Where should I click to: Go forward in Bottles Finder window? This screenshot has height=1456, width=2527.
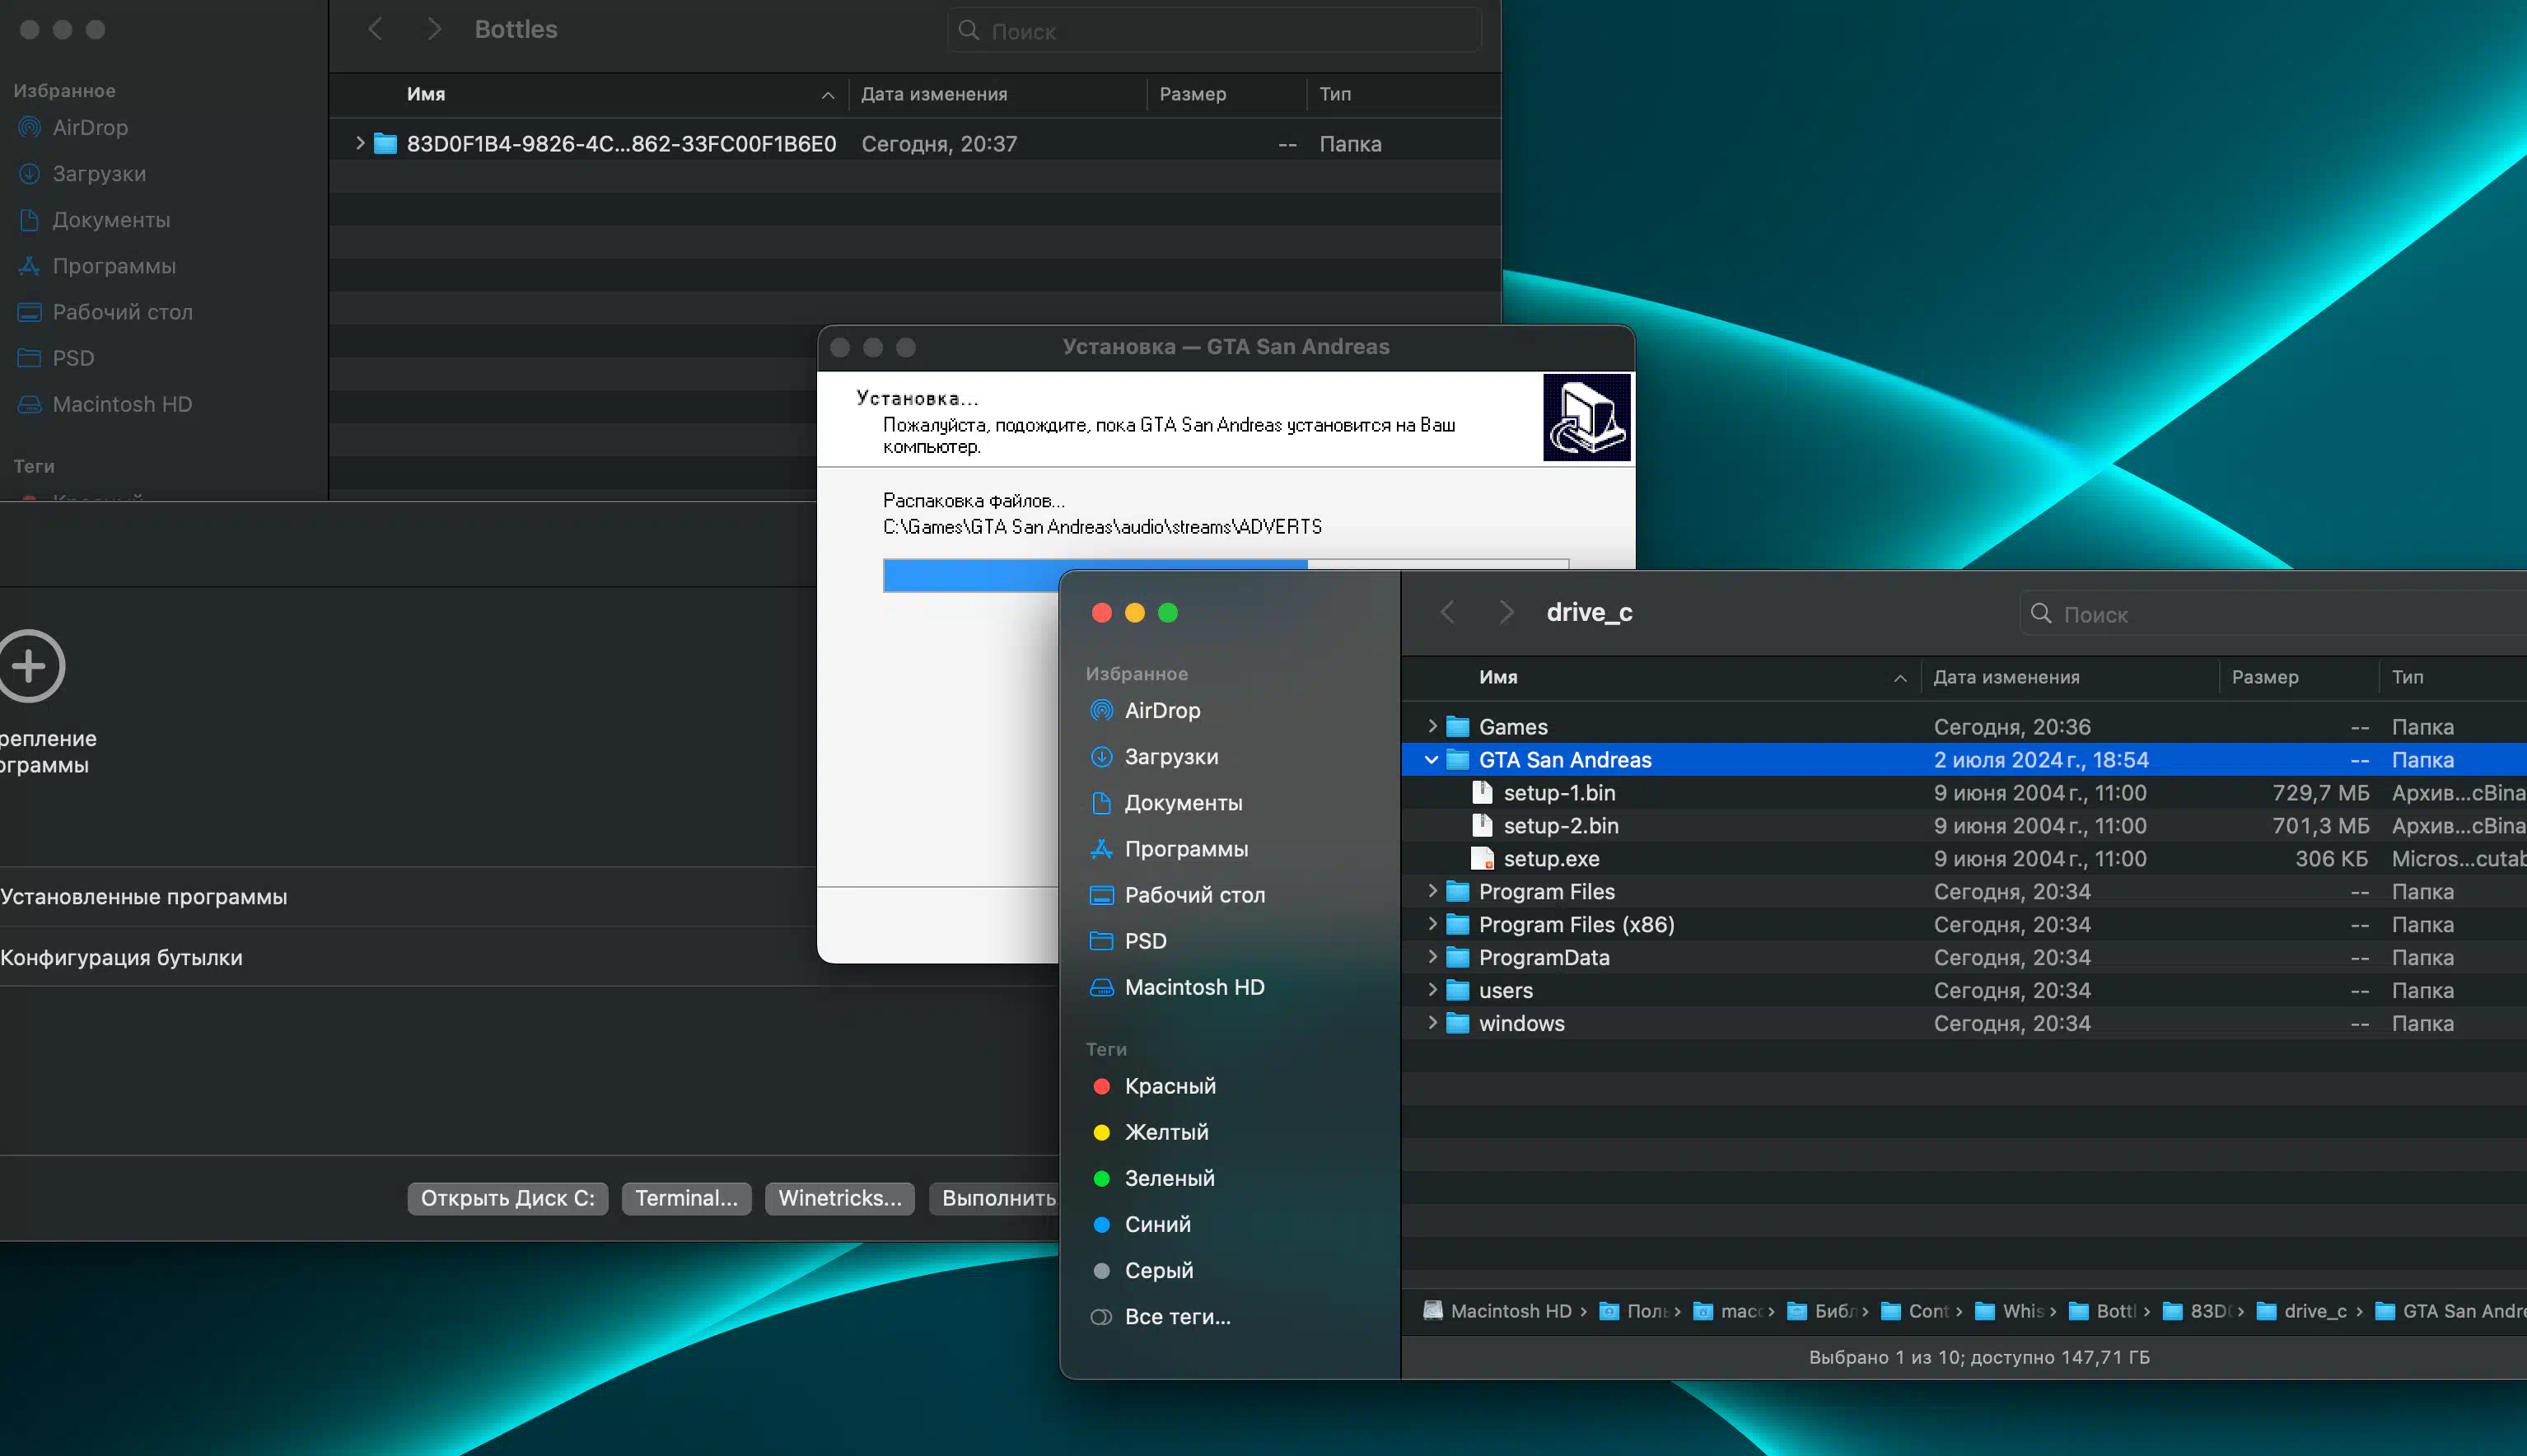(x=433, y=29)
